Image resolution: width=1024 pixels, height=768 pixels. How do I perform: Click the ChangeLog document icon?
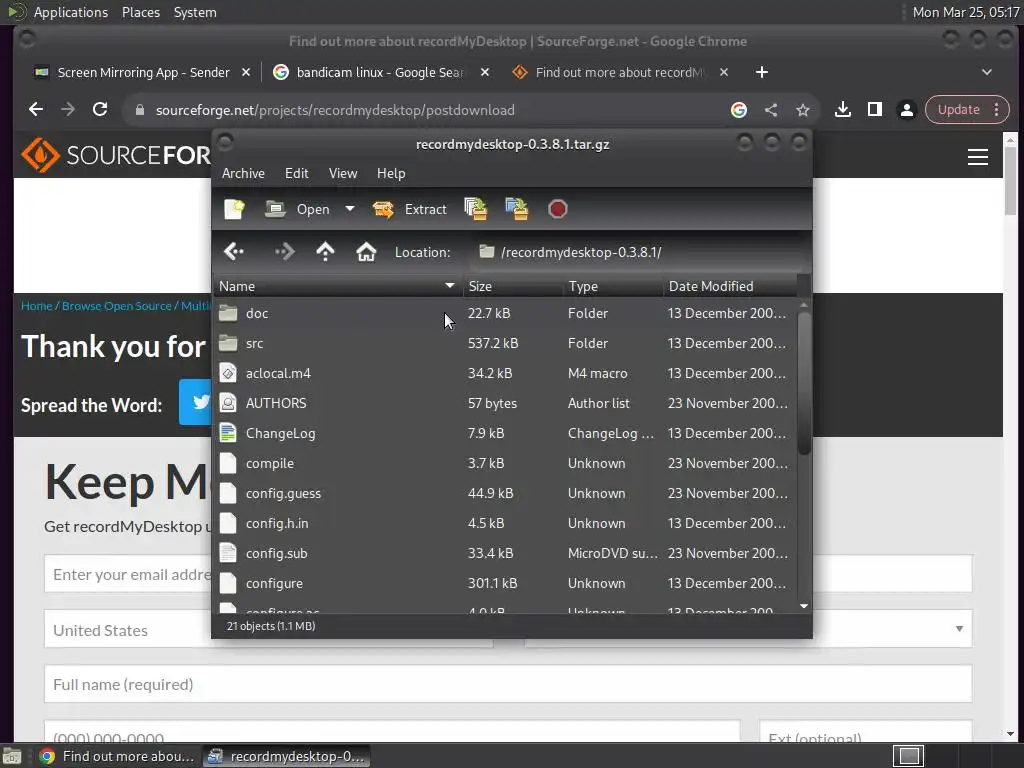coord(228,433)
